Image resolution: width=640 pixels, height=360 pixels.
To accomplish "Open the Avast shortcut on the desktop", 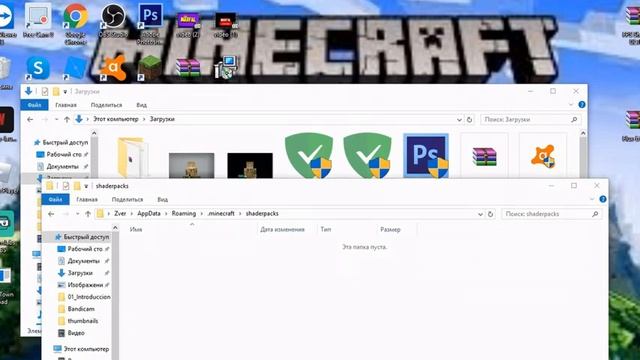I will tap(113, 68).
